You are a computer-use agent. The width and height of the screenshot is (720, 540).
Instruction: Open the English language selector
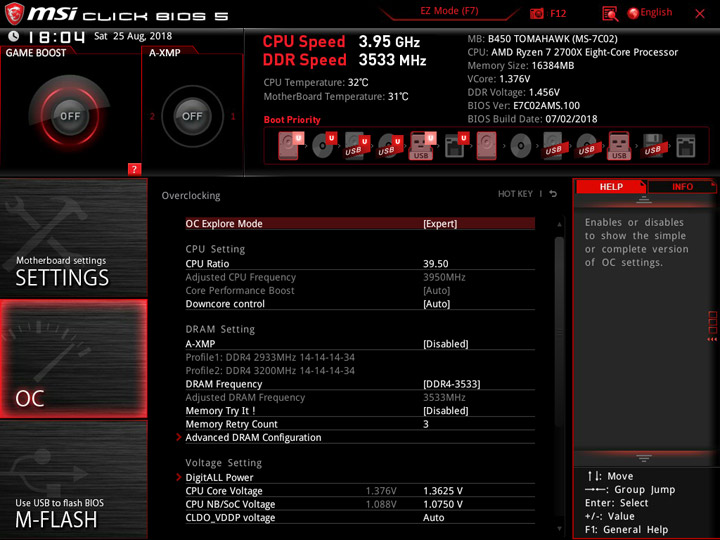click(x=650, y=13)
